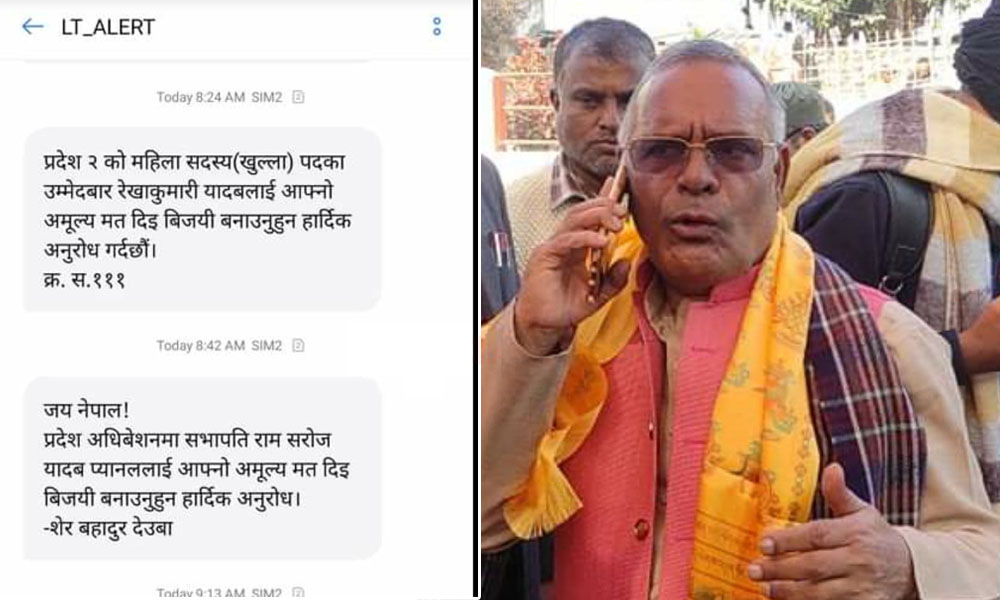Tap the Today 8:24 AM timestamp
The width and height of the screenshot is (1000, 600).
201,97
